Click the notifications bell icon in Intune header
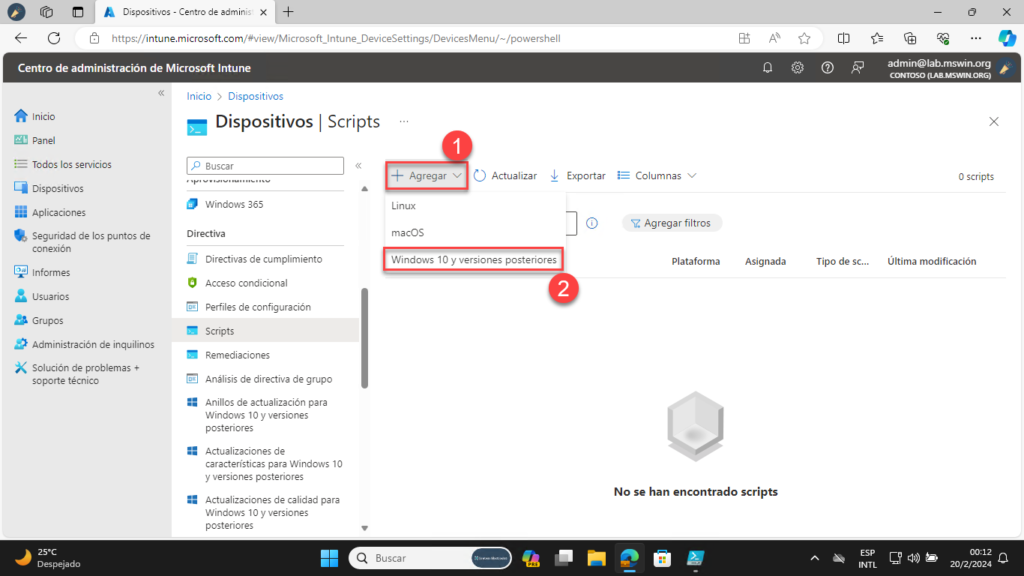The width and height of the screenshot is (1024, 576). click(x=768, y=68)
